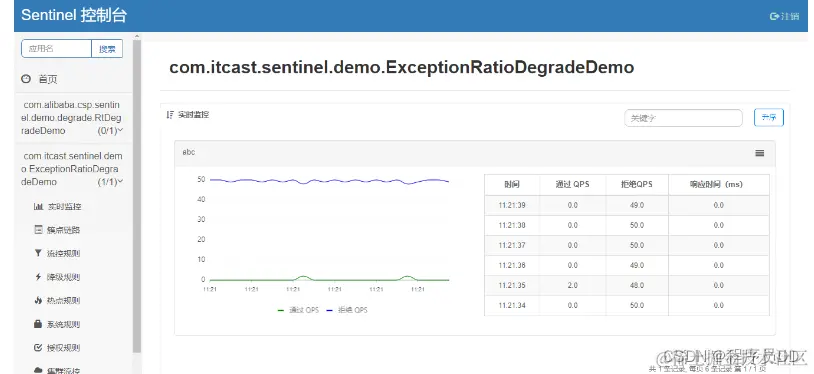Image resolution: width=814 pixels, height=374 pixels.
Task: Click the 2.0 passed QPS value
Action: (573, 285)
